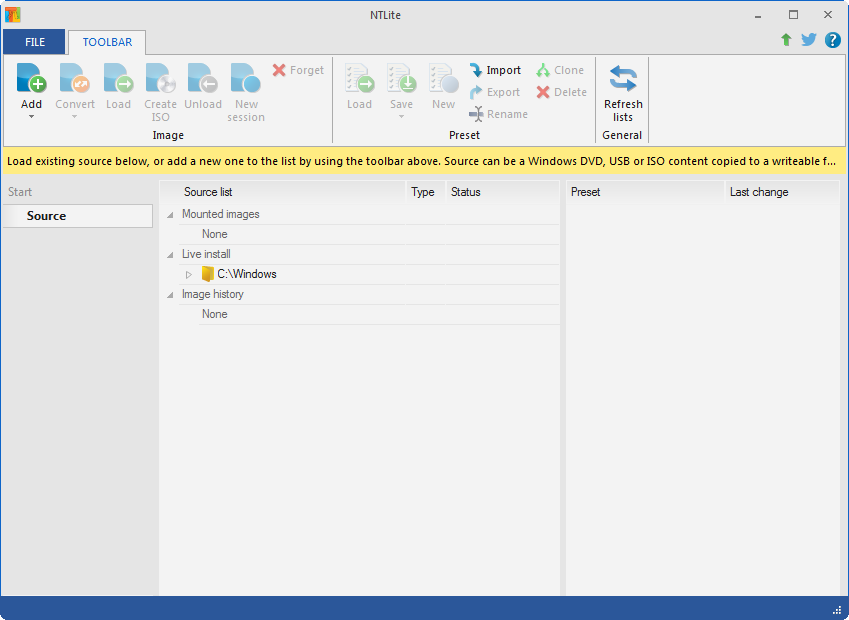This screenshot has height=620, width=849.
Task: Click the Preset Save icon
Action: tap(401, 78)
